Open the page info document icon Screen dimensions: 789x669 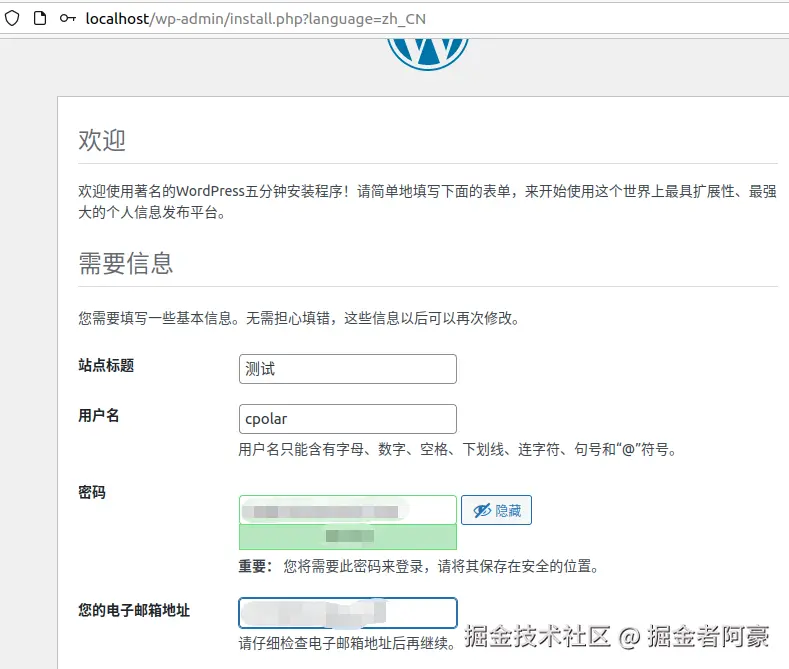pyautogui.click(x=40, y=19)
